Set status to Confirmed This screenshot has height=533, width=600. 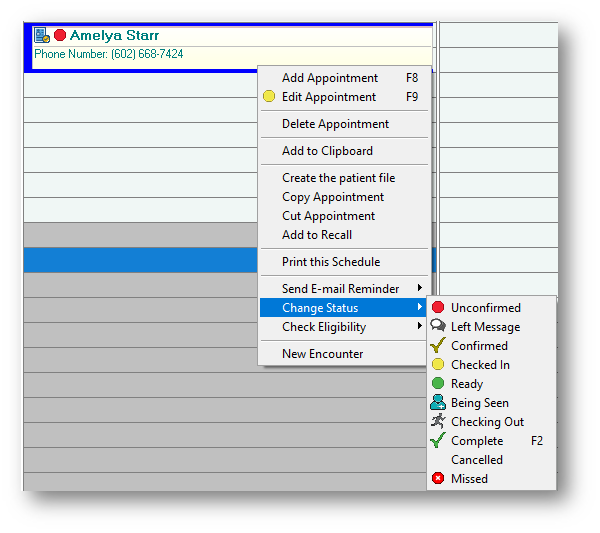tap(491, 346)
